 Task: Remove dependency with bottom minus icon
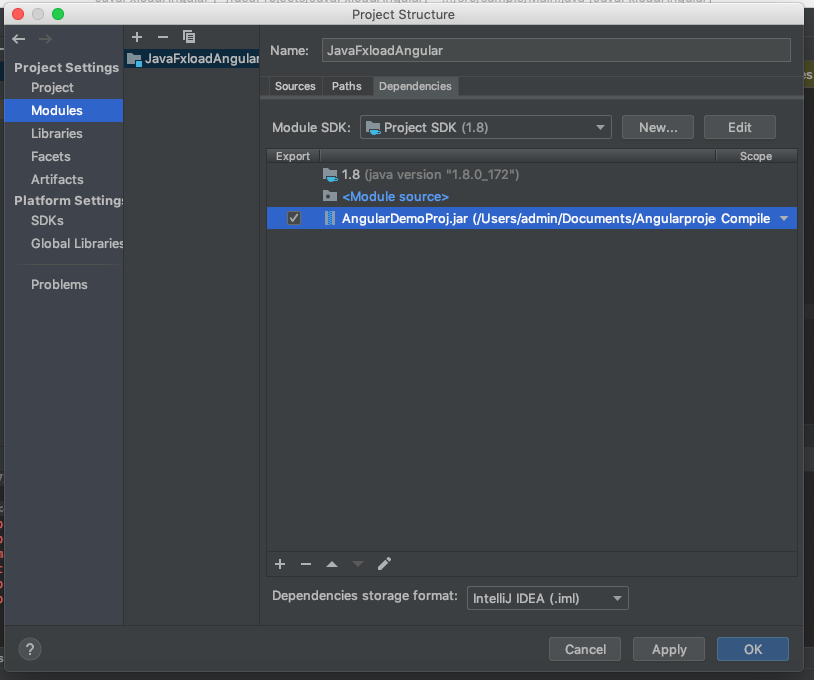pos(306,564)
